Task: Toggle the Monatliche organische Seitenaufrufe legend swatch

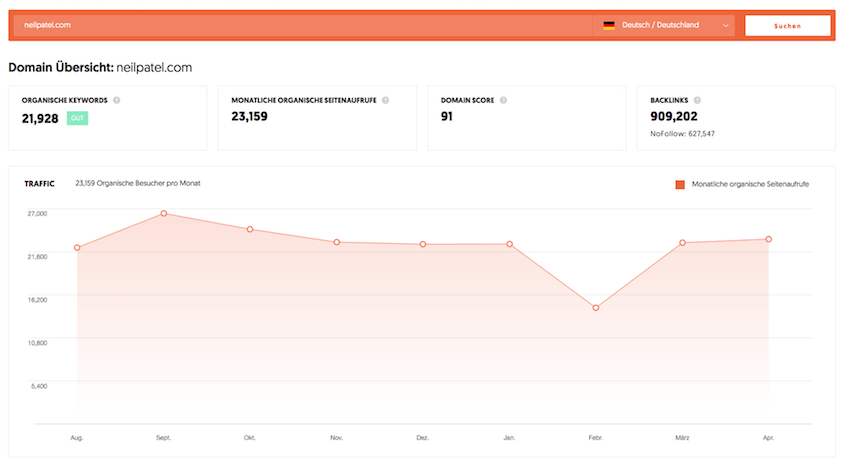Action: (680, 185)
